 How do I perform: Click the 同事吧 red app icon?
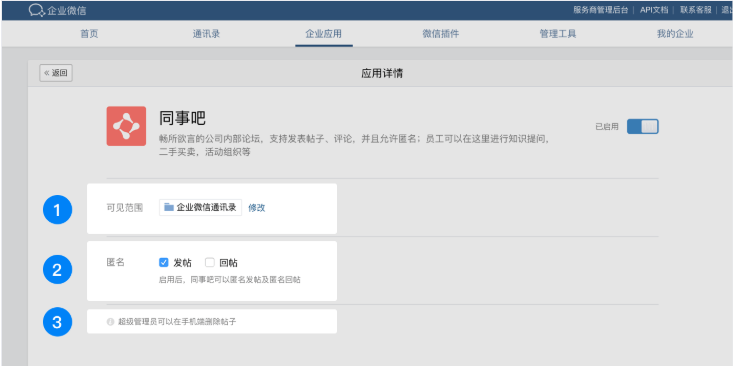pyautogui.click(x=126, y=126)
